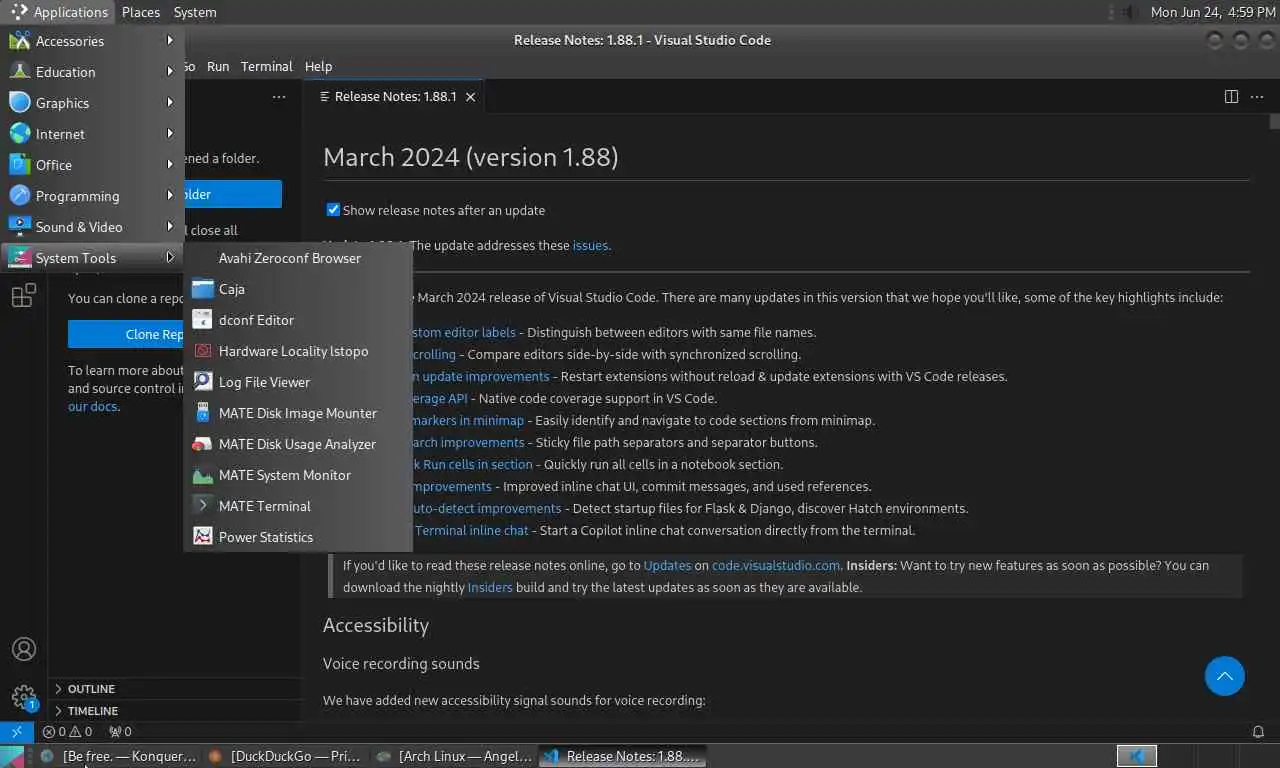1280x768 pixels.
Task: Open the Applications menu in top panel
Action: point(59,12)
